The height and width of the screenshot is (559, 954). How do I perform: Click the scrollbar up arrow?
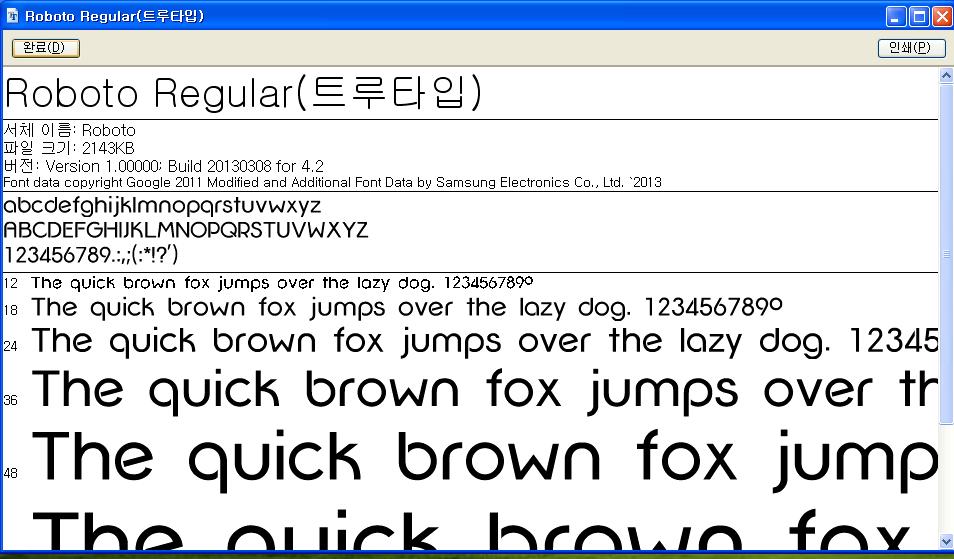[x=946, y=76]
